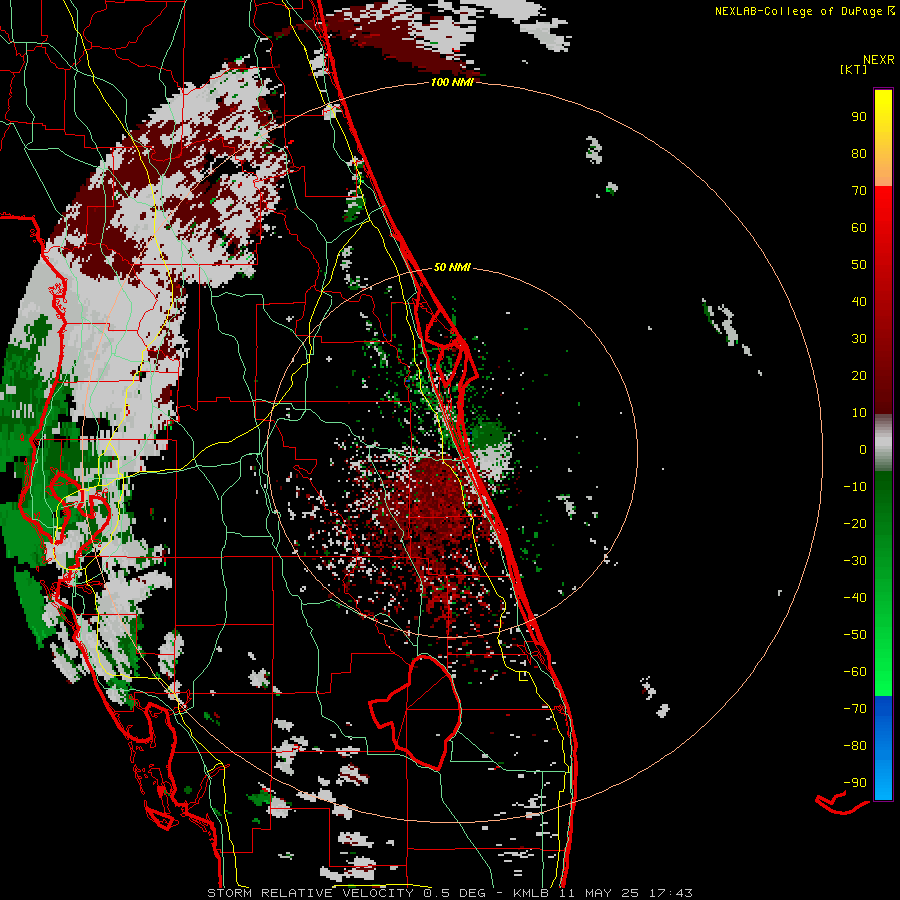Click the -80 knot scale label
Image resolution: width=900 pixels, height=900 pixels.
[855, 746]
